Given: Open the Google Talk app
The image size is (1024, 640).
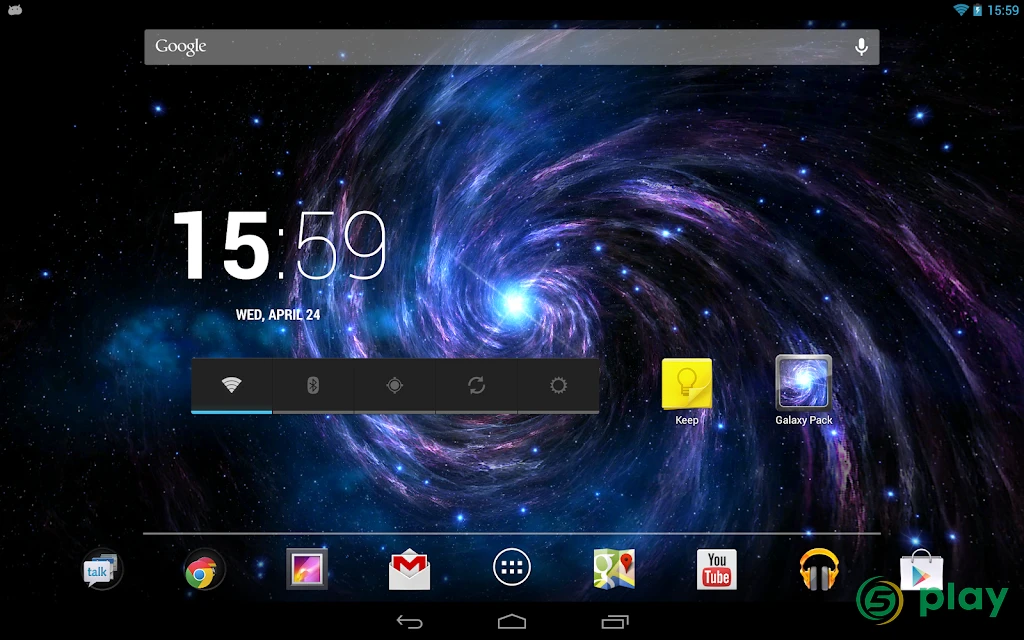Looking at the screenshot, I should [101, 569].
